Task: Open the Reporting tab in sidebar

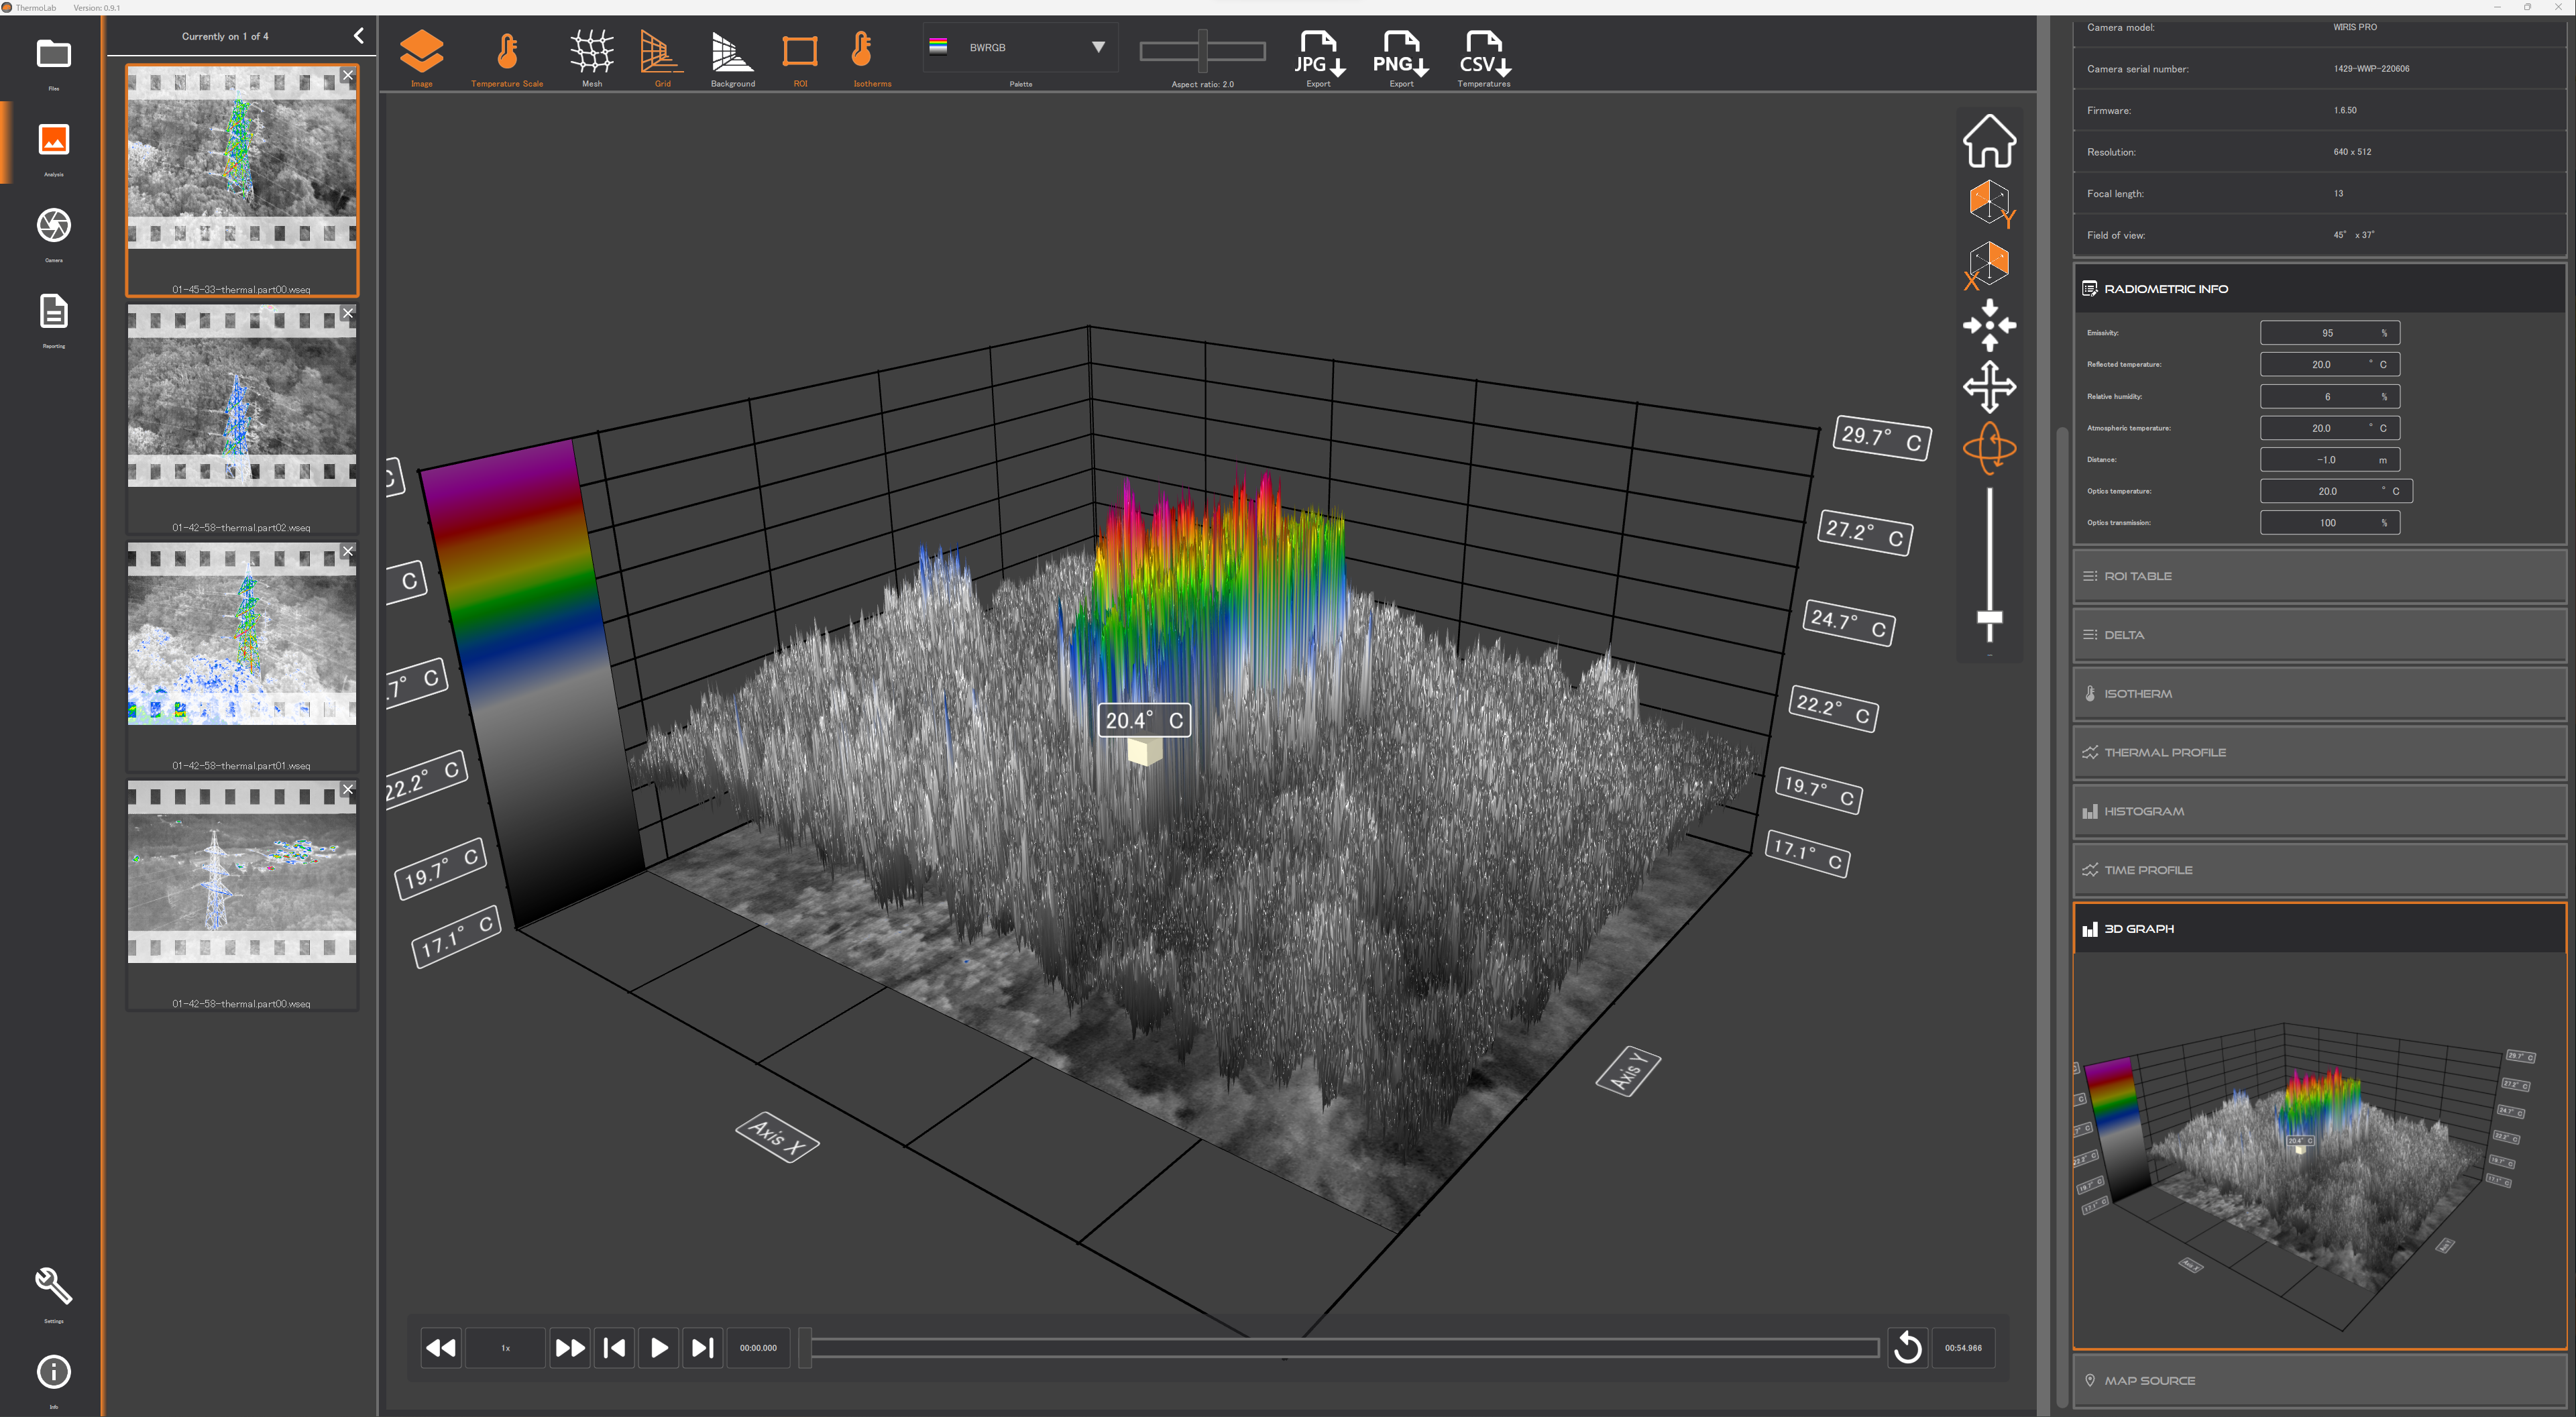Action: coord(54,313)
